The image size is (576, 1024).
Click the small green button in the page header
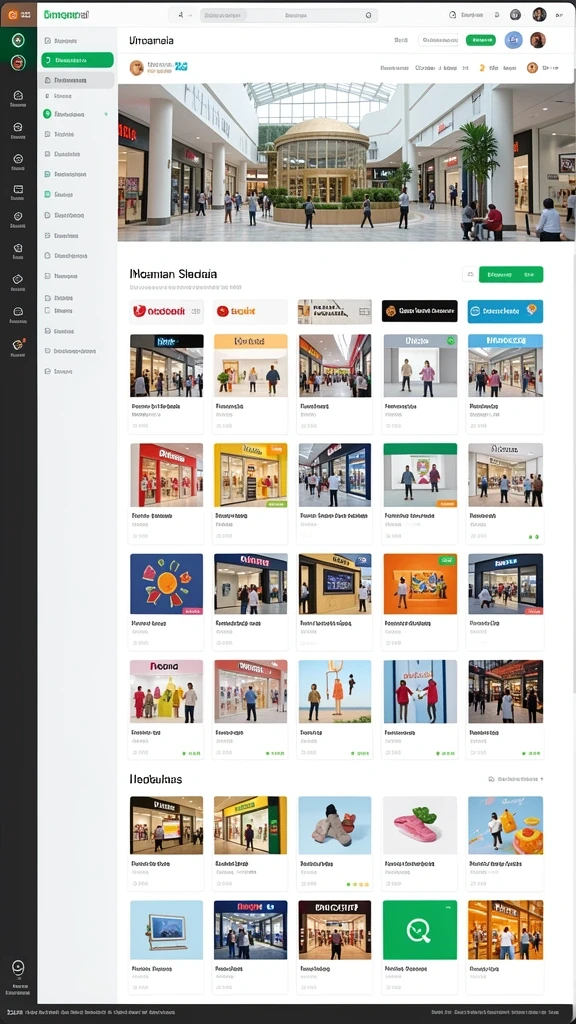[x=481, y=40]
